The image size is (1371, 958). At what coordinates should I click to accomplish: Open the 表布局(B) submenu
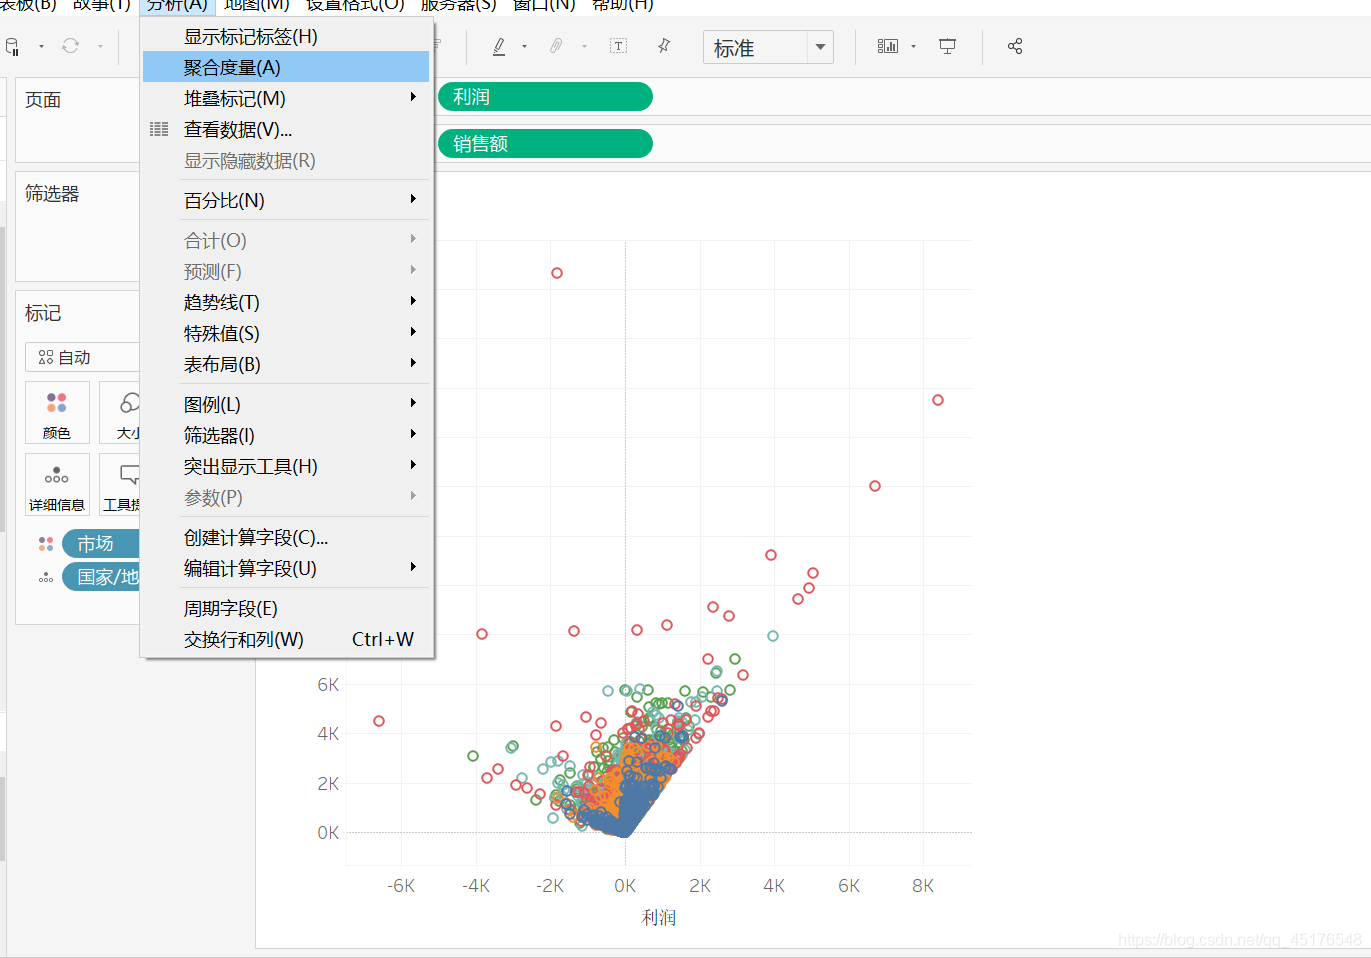286,364
